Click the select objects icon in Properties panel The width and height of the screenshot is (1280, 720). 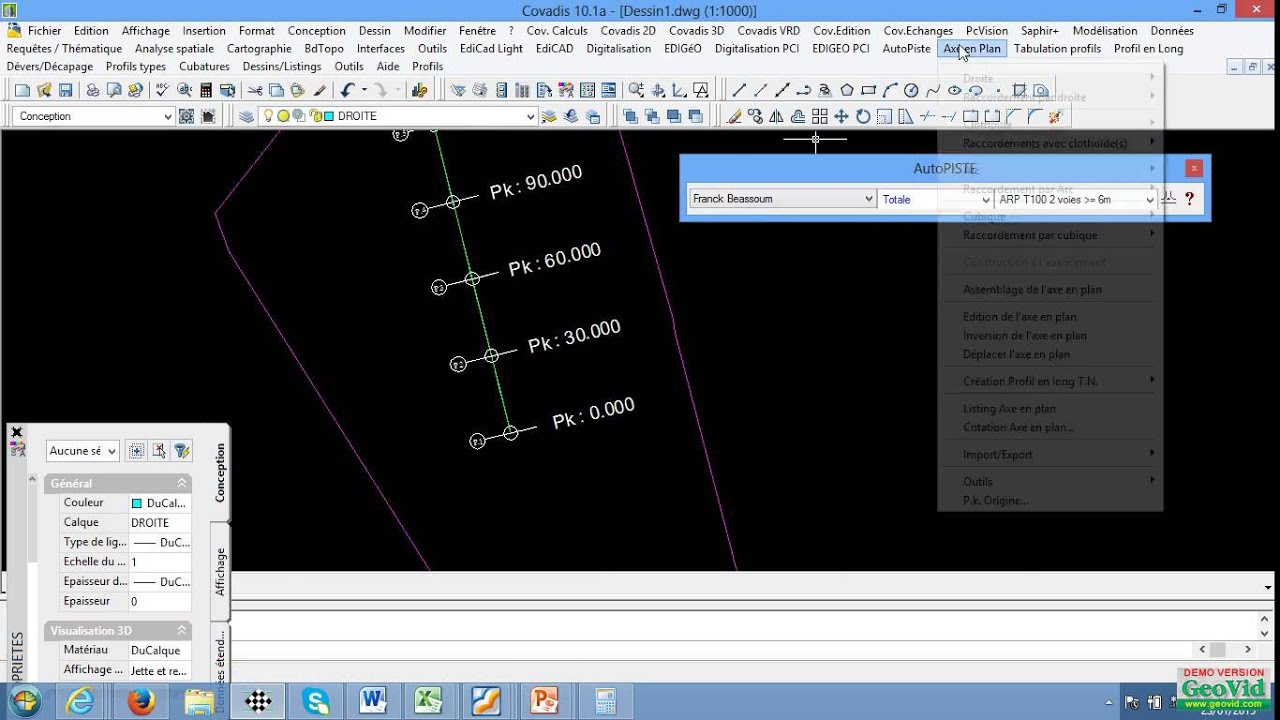(159, 451)
